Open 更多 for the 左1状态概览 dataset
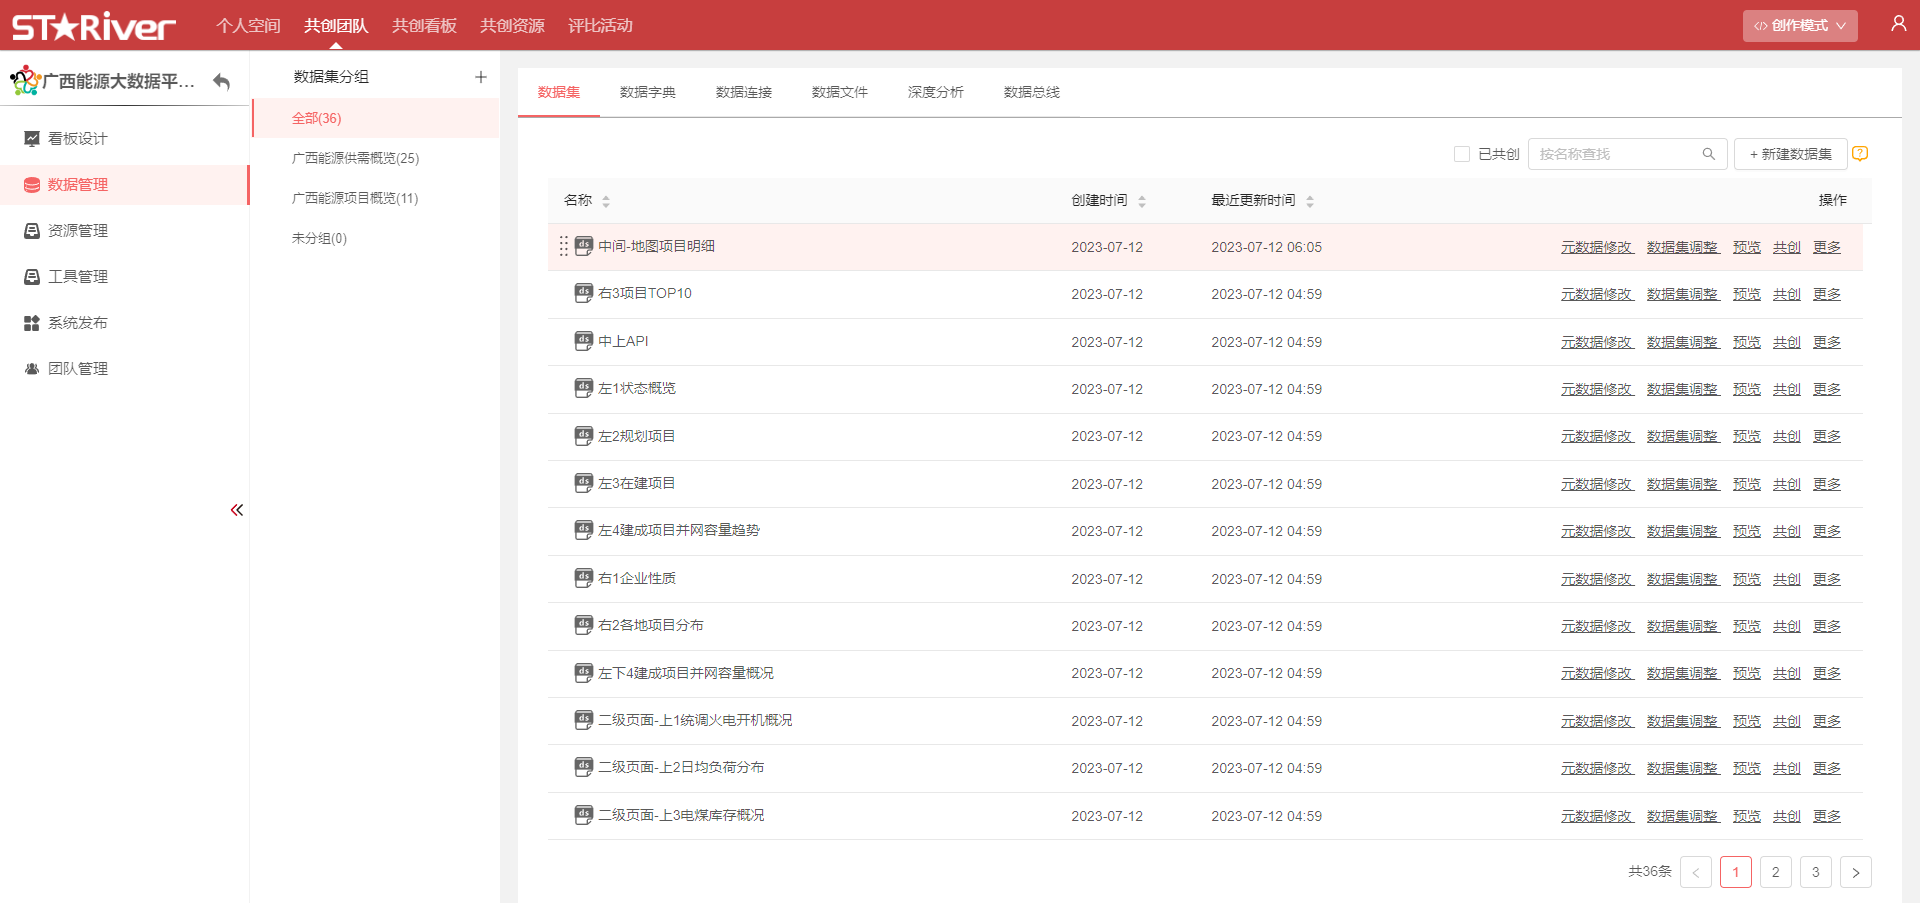Viewport: 1920px width, 903px height. 1826,389
